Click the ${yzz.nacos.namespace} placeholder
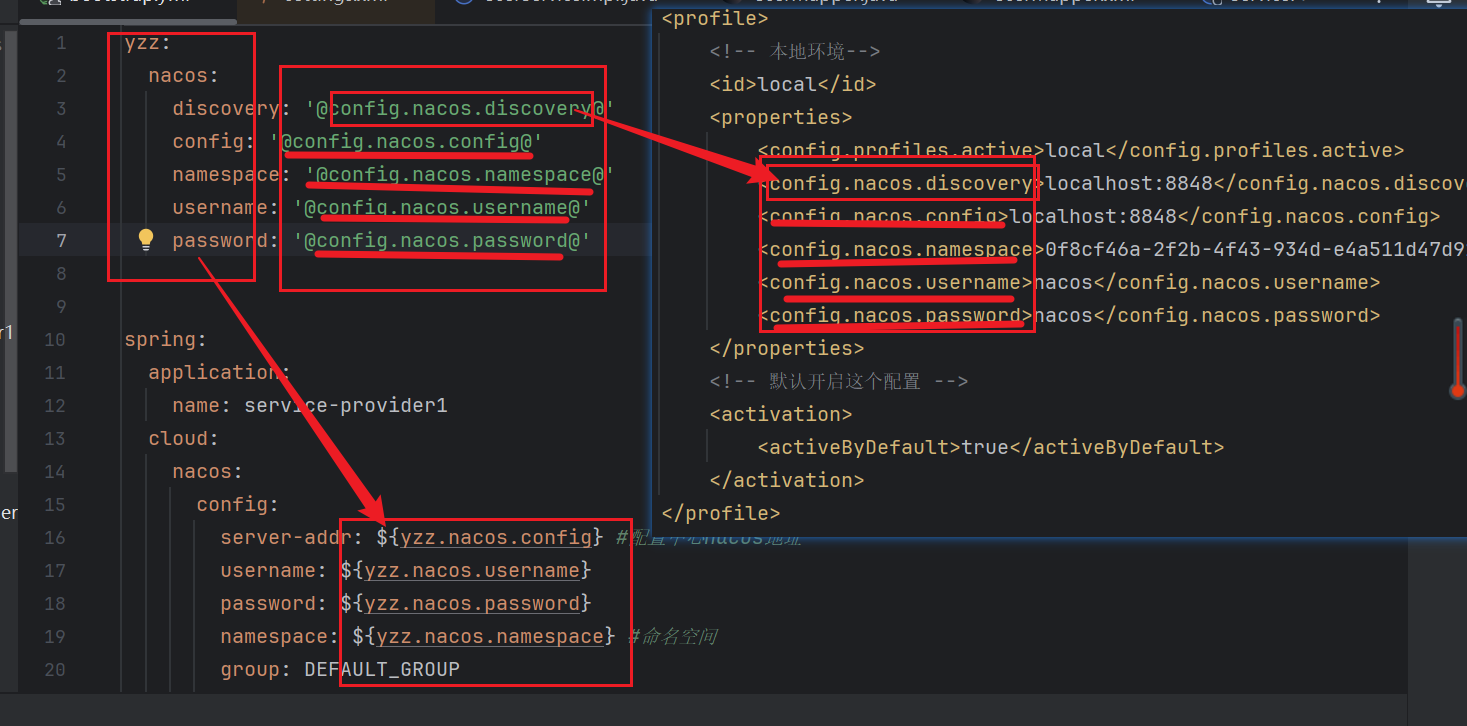Screen dimensions: 1467x726 coord(484,637)
